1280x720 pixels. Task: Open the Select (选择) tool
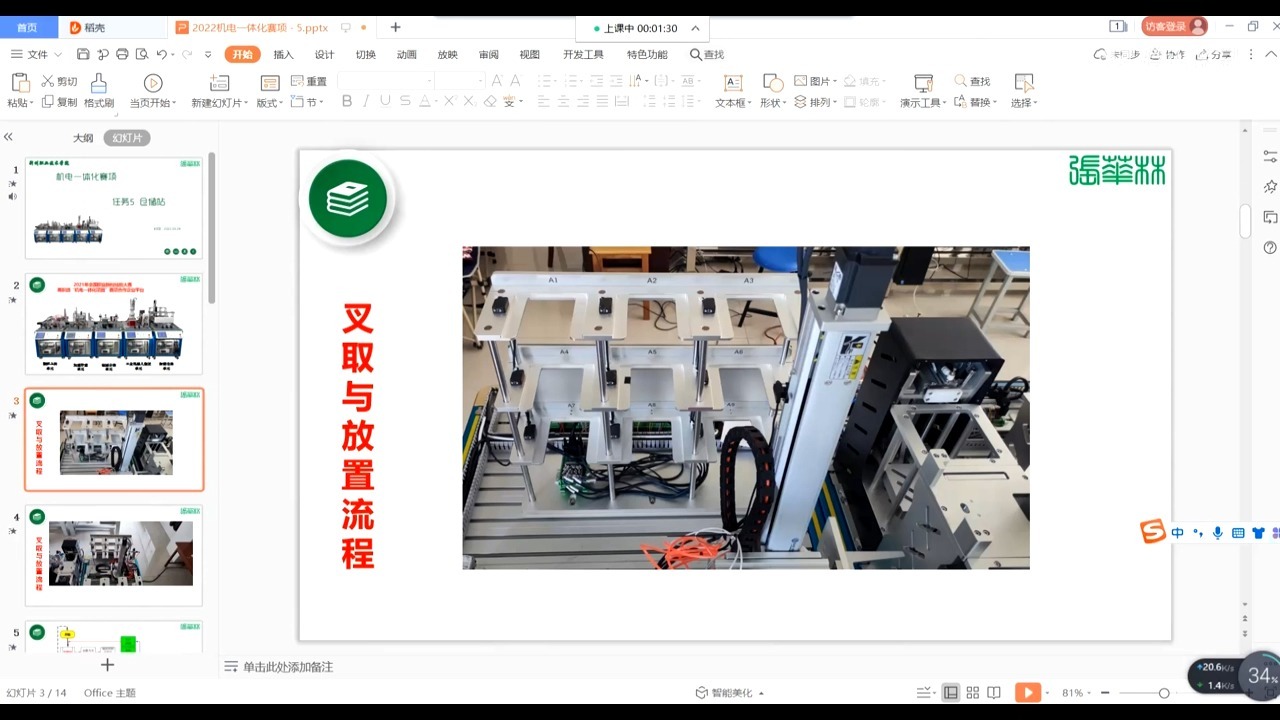pos(1024,90)
